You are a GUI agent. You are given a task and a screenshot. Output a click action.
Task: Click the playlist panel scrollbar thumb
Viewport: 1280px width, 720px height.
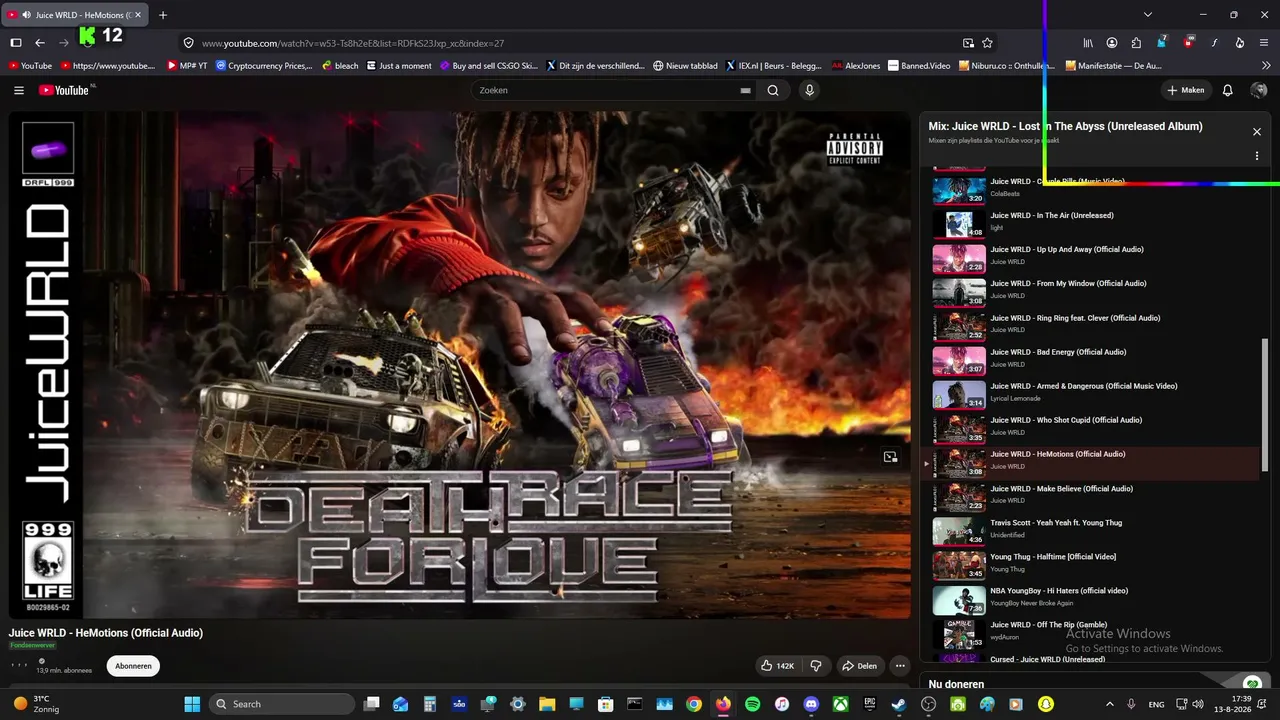coord(1265,405)
